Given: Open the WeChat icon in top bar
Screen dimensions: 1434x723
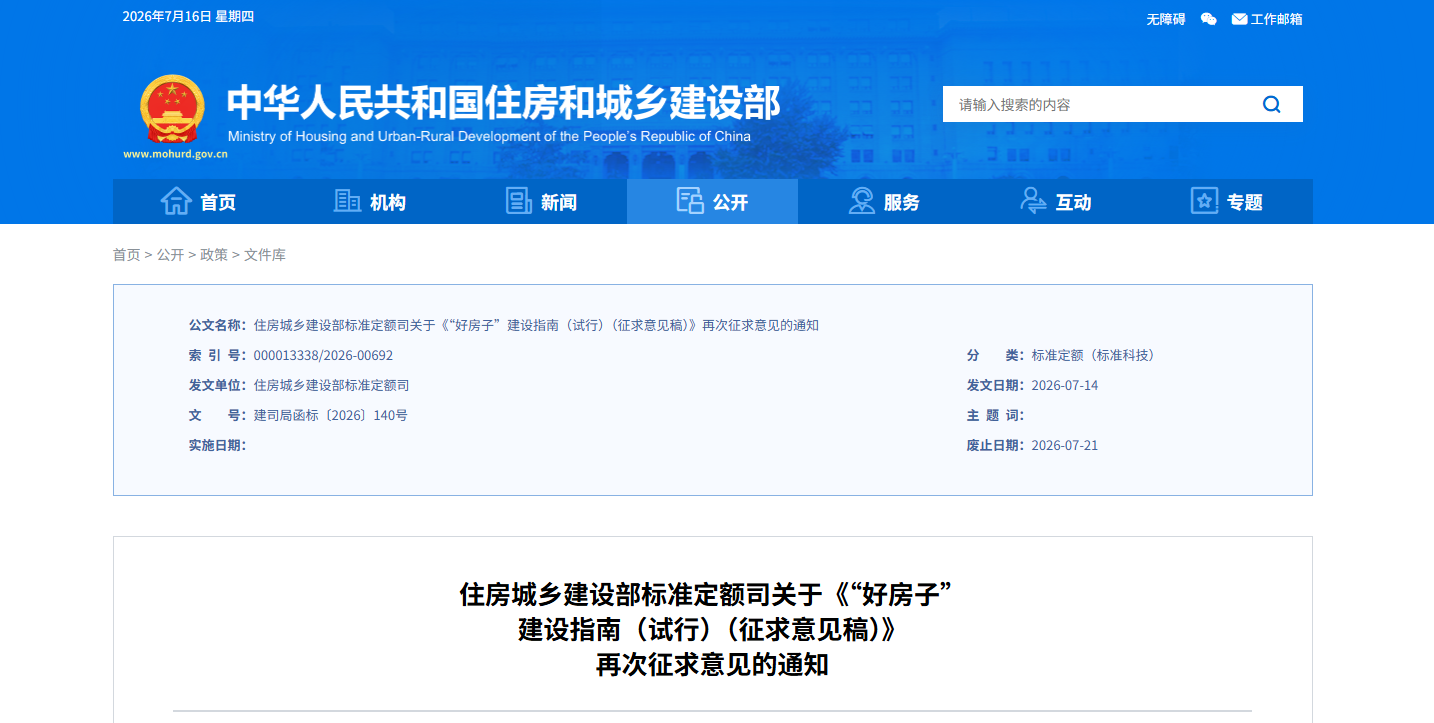Looking at the screenshot, I should click(1209, 19).
